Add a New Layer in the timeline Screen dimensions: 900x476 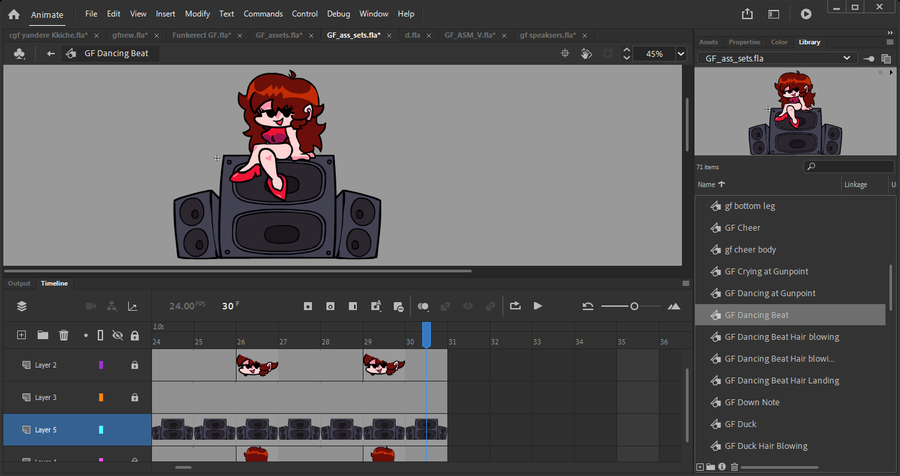click(21, 335)
